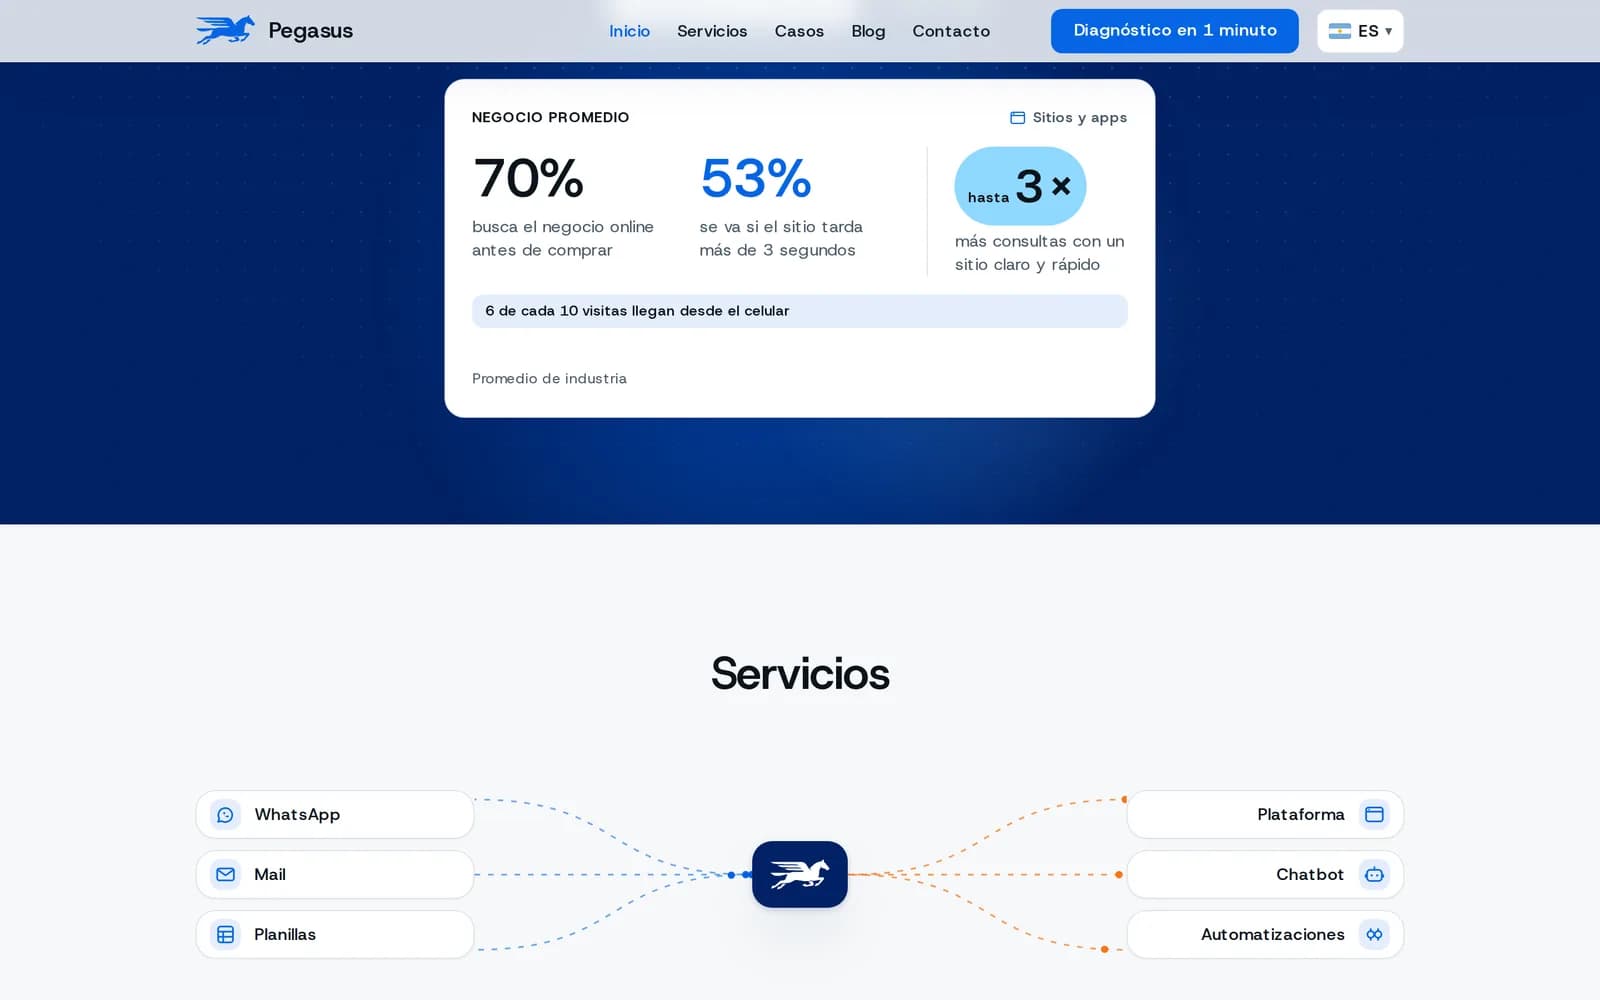Image resolution: width=1600 pixels, height=1000 pixels.
Task: Click the Servicios section heading
Action: 800,674
